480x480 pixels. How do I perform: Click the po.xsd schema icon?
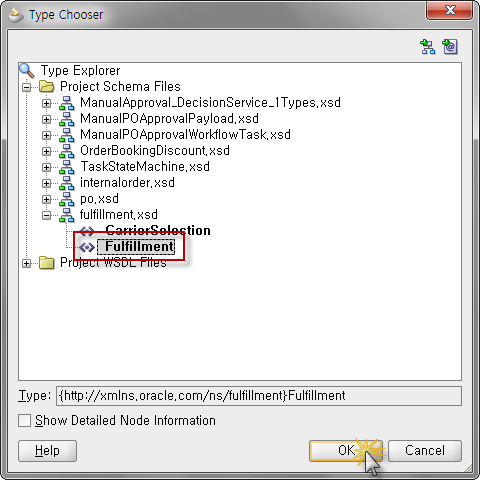[x=67, y=199]
